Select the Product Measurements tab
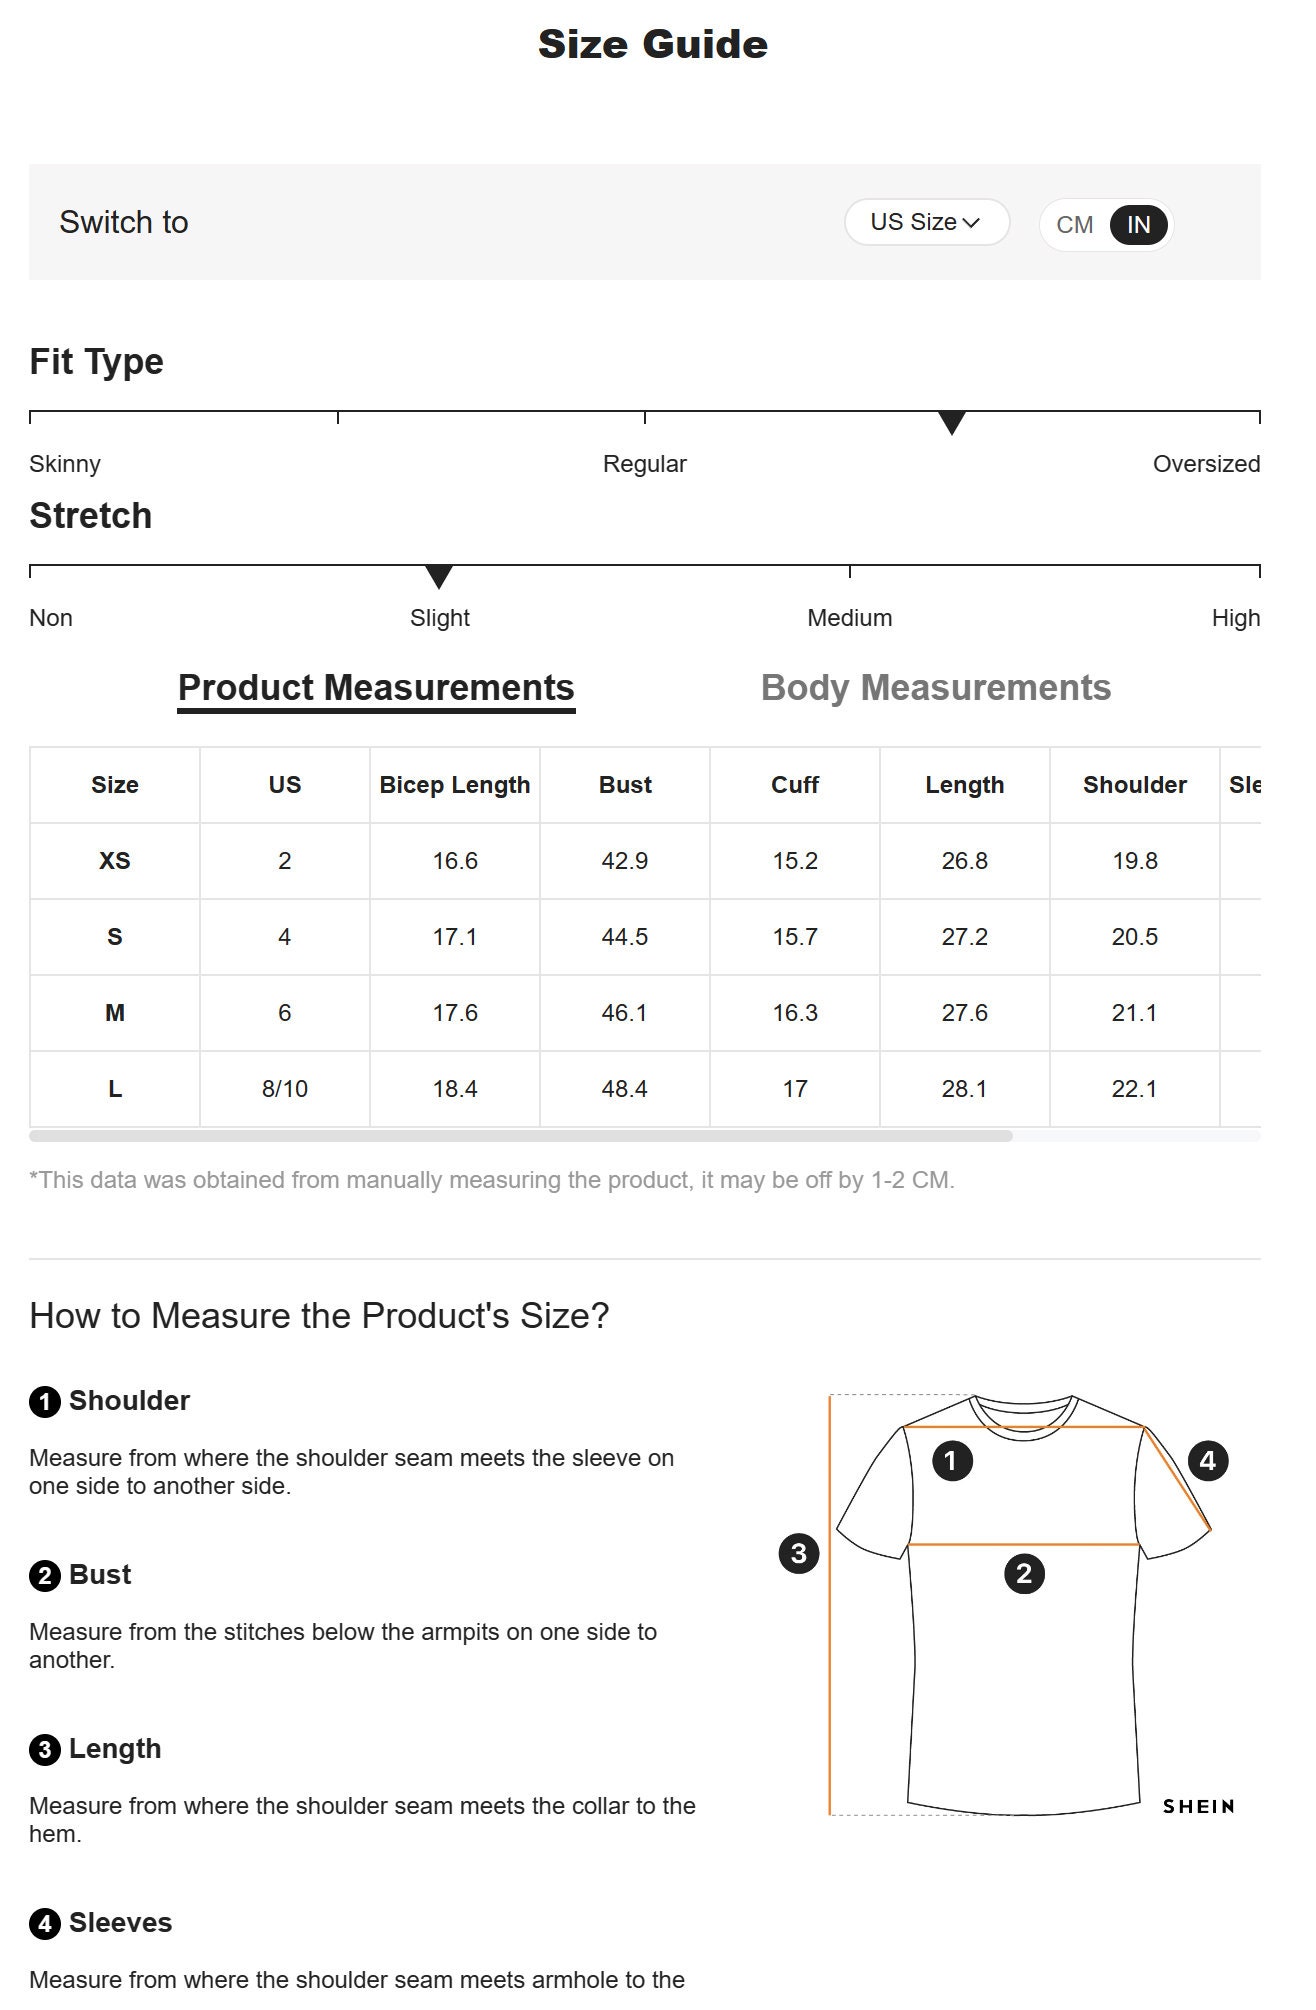The width and height of the screenshot is (1316, 2010). pos(376,688)
